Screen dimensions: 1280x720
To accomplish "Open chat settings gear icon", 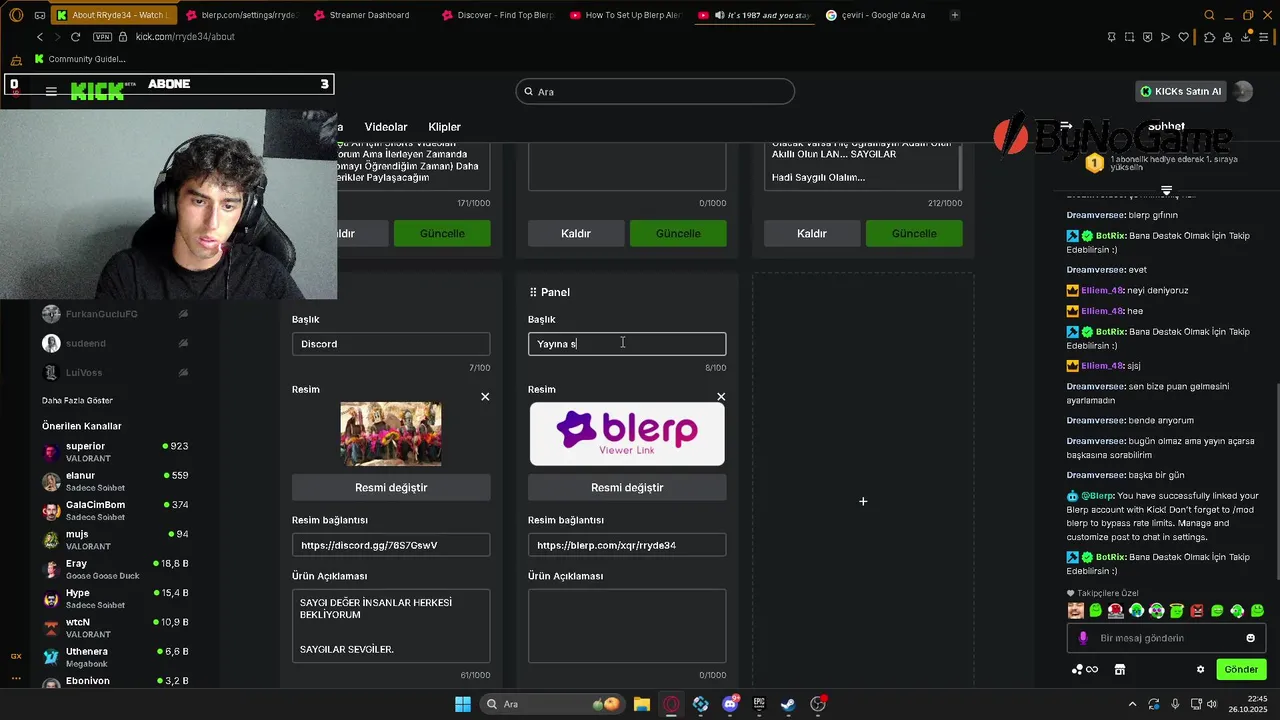I will tap(1201, 669).
